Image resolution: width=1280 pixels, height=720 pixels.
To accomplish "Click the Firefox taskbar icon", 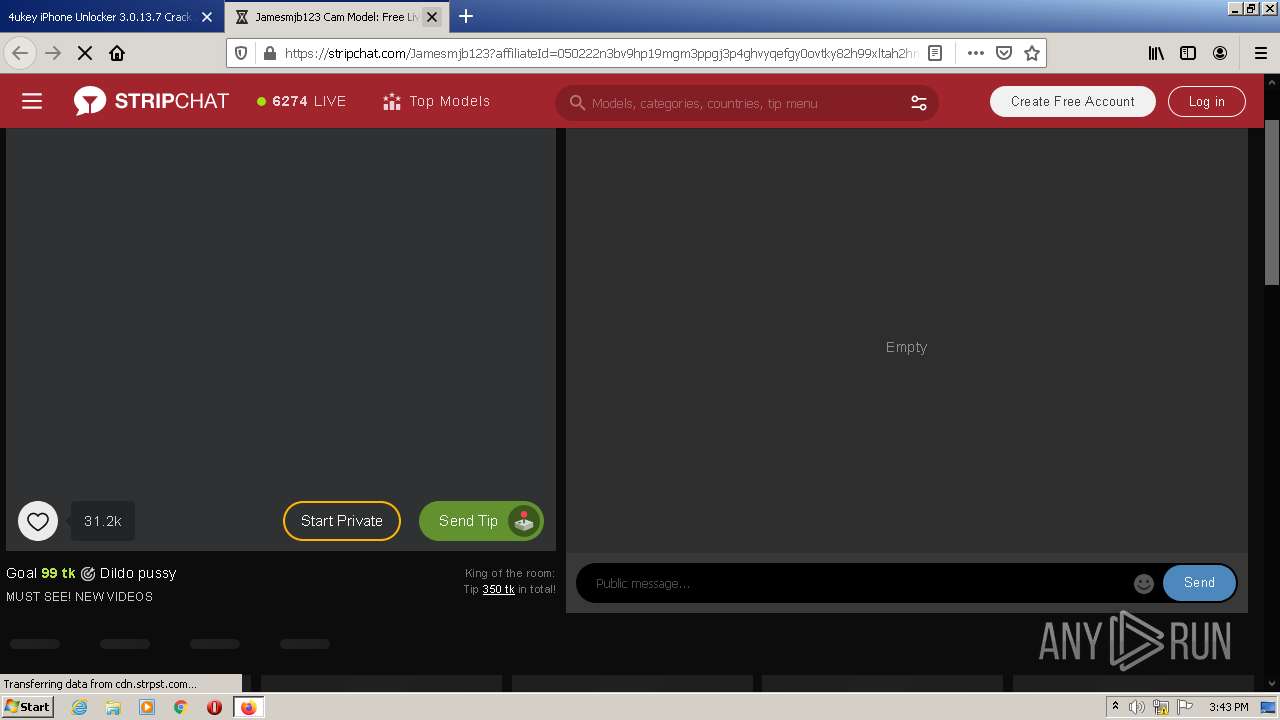I will 248,707.
